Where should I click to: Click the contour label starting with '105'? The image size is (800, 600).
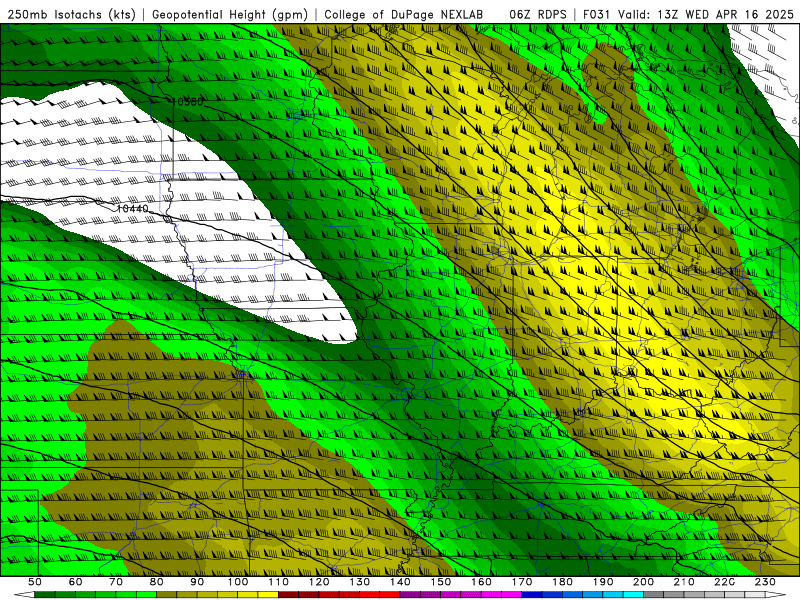coord(187,102)
